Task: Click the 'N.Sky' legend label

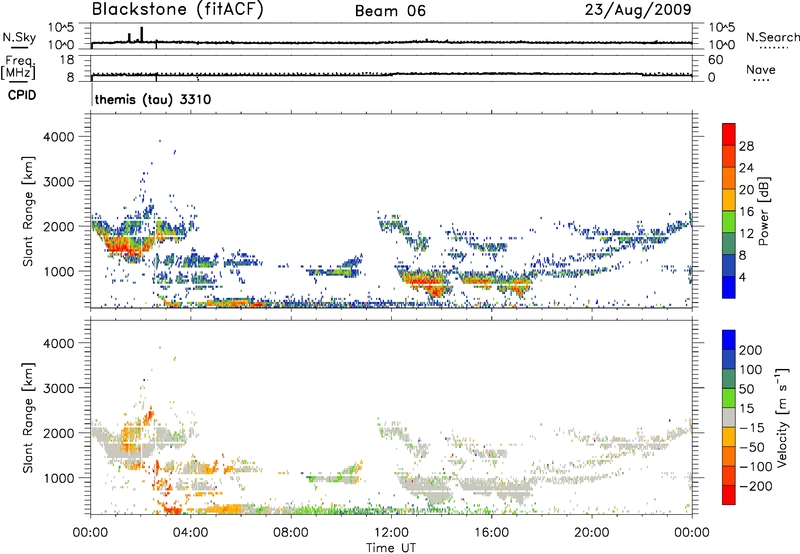Action: pos(19,37)
